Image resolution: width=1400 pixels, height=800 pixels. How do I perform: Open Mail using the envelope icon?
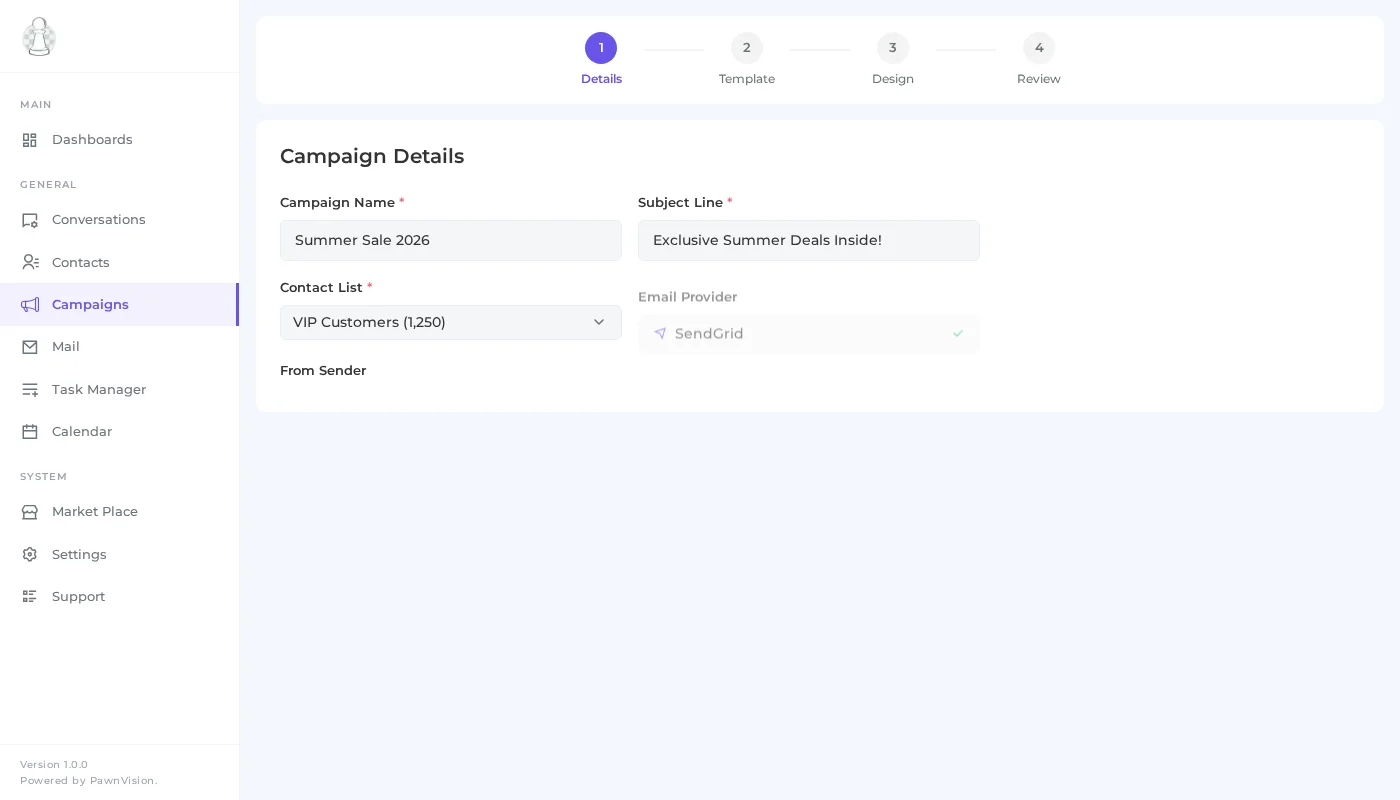pyautogui.click(x=30, y=347)
